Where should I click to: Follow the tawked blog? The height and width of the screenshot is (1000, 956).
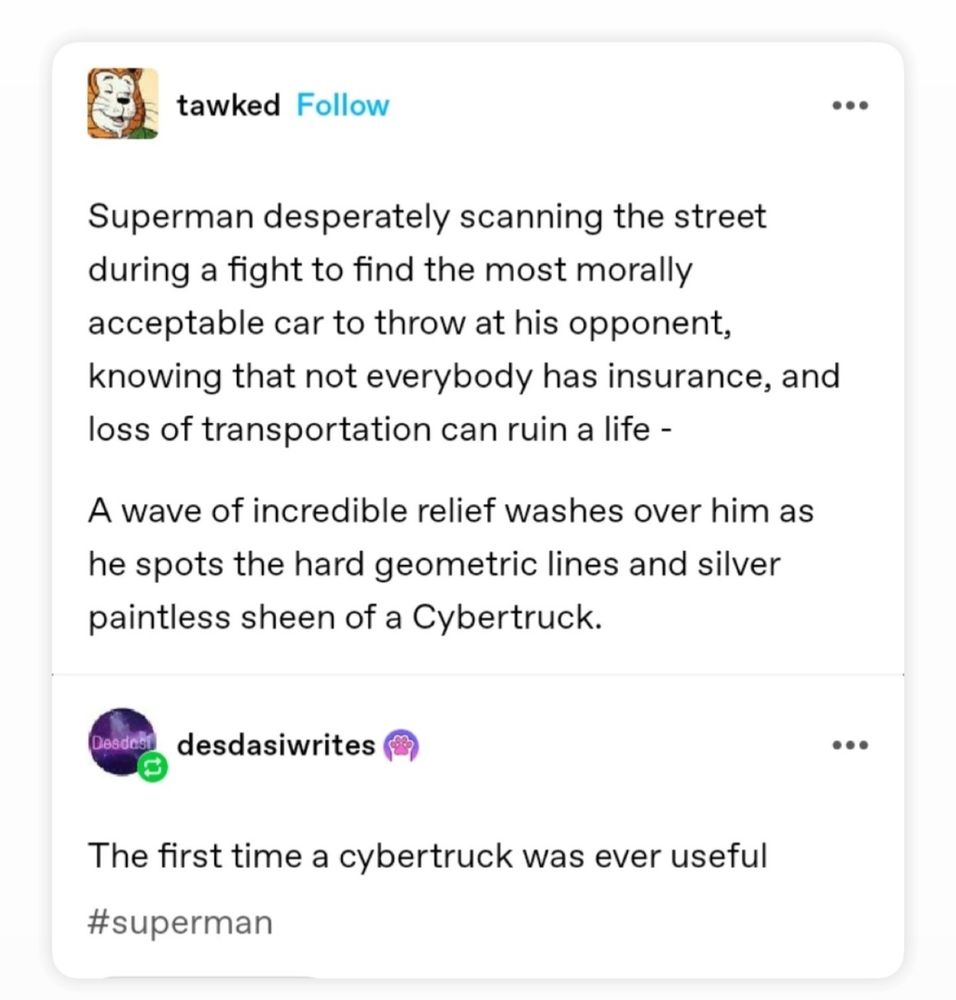342,105
